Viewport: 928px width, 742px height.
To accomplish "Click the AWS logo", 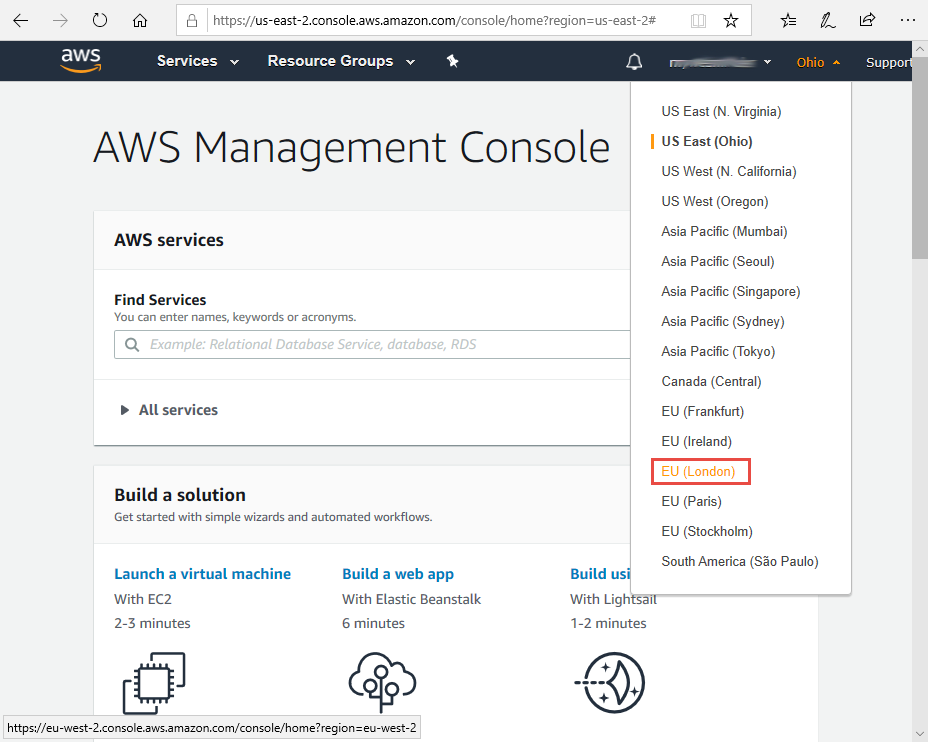I will tap(81, 60).
